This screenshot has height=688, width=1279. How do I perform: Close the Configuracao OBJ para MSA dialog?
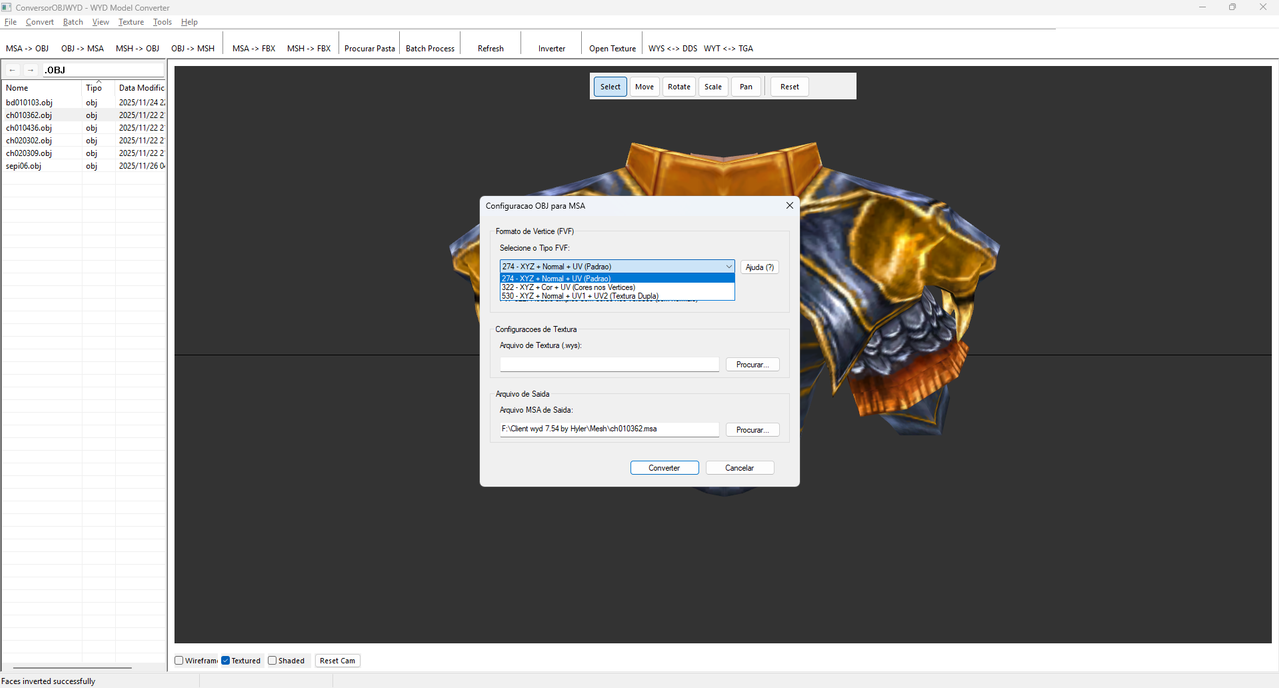point(789,205)
